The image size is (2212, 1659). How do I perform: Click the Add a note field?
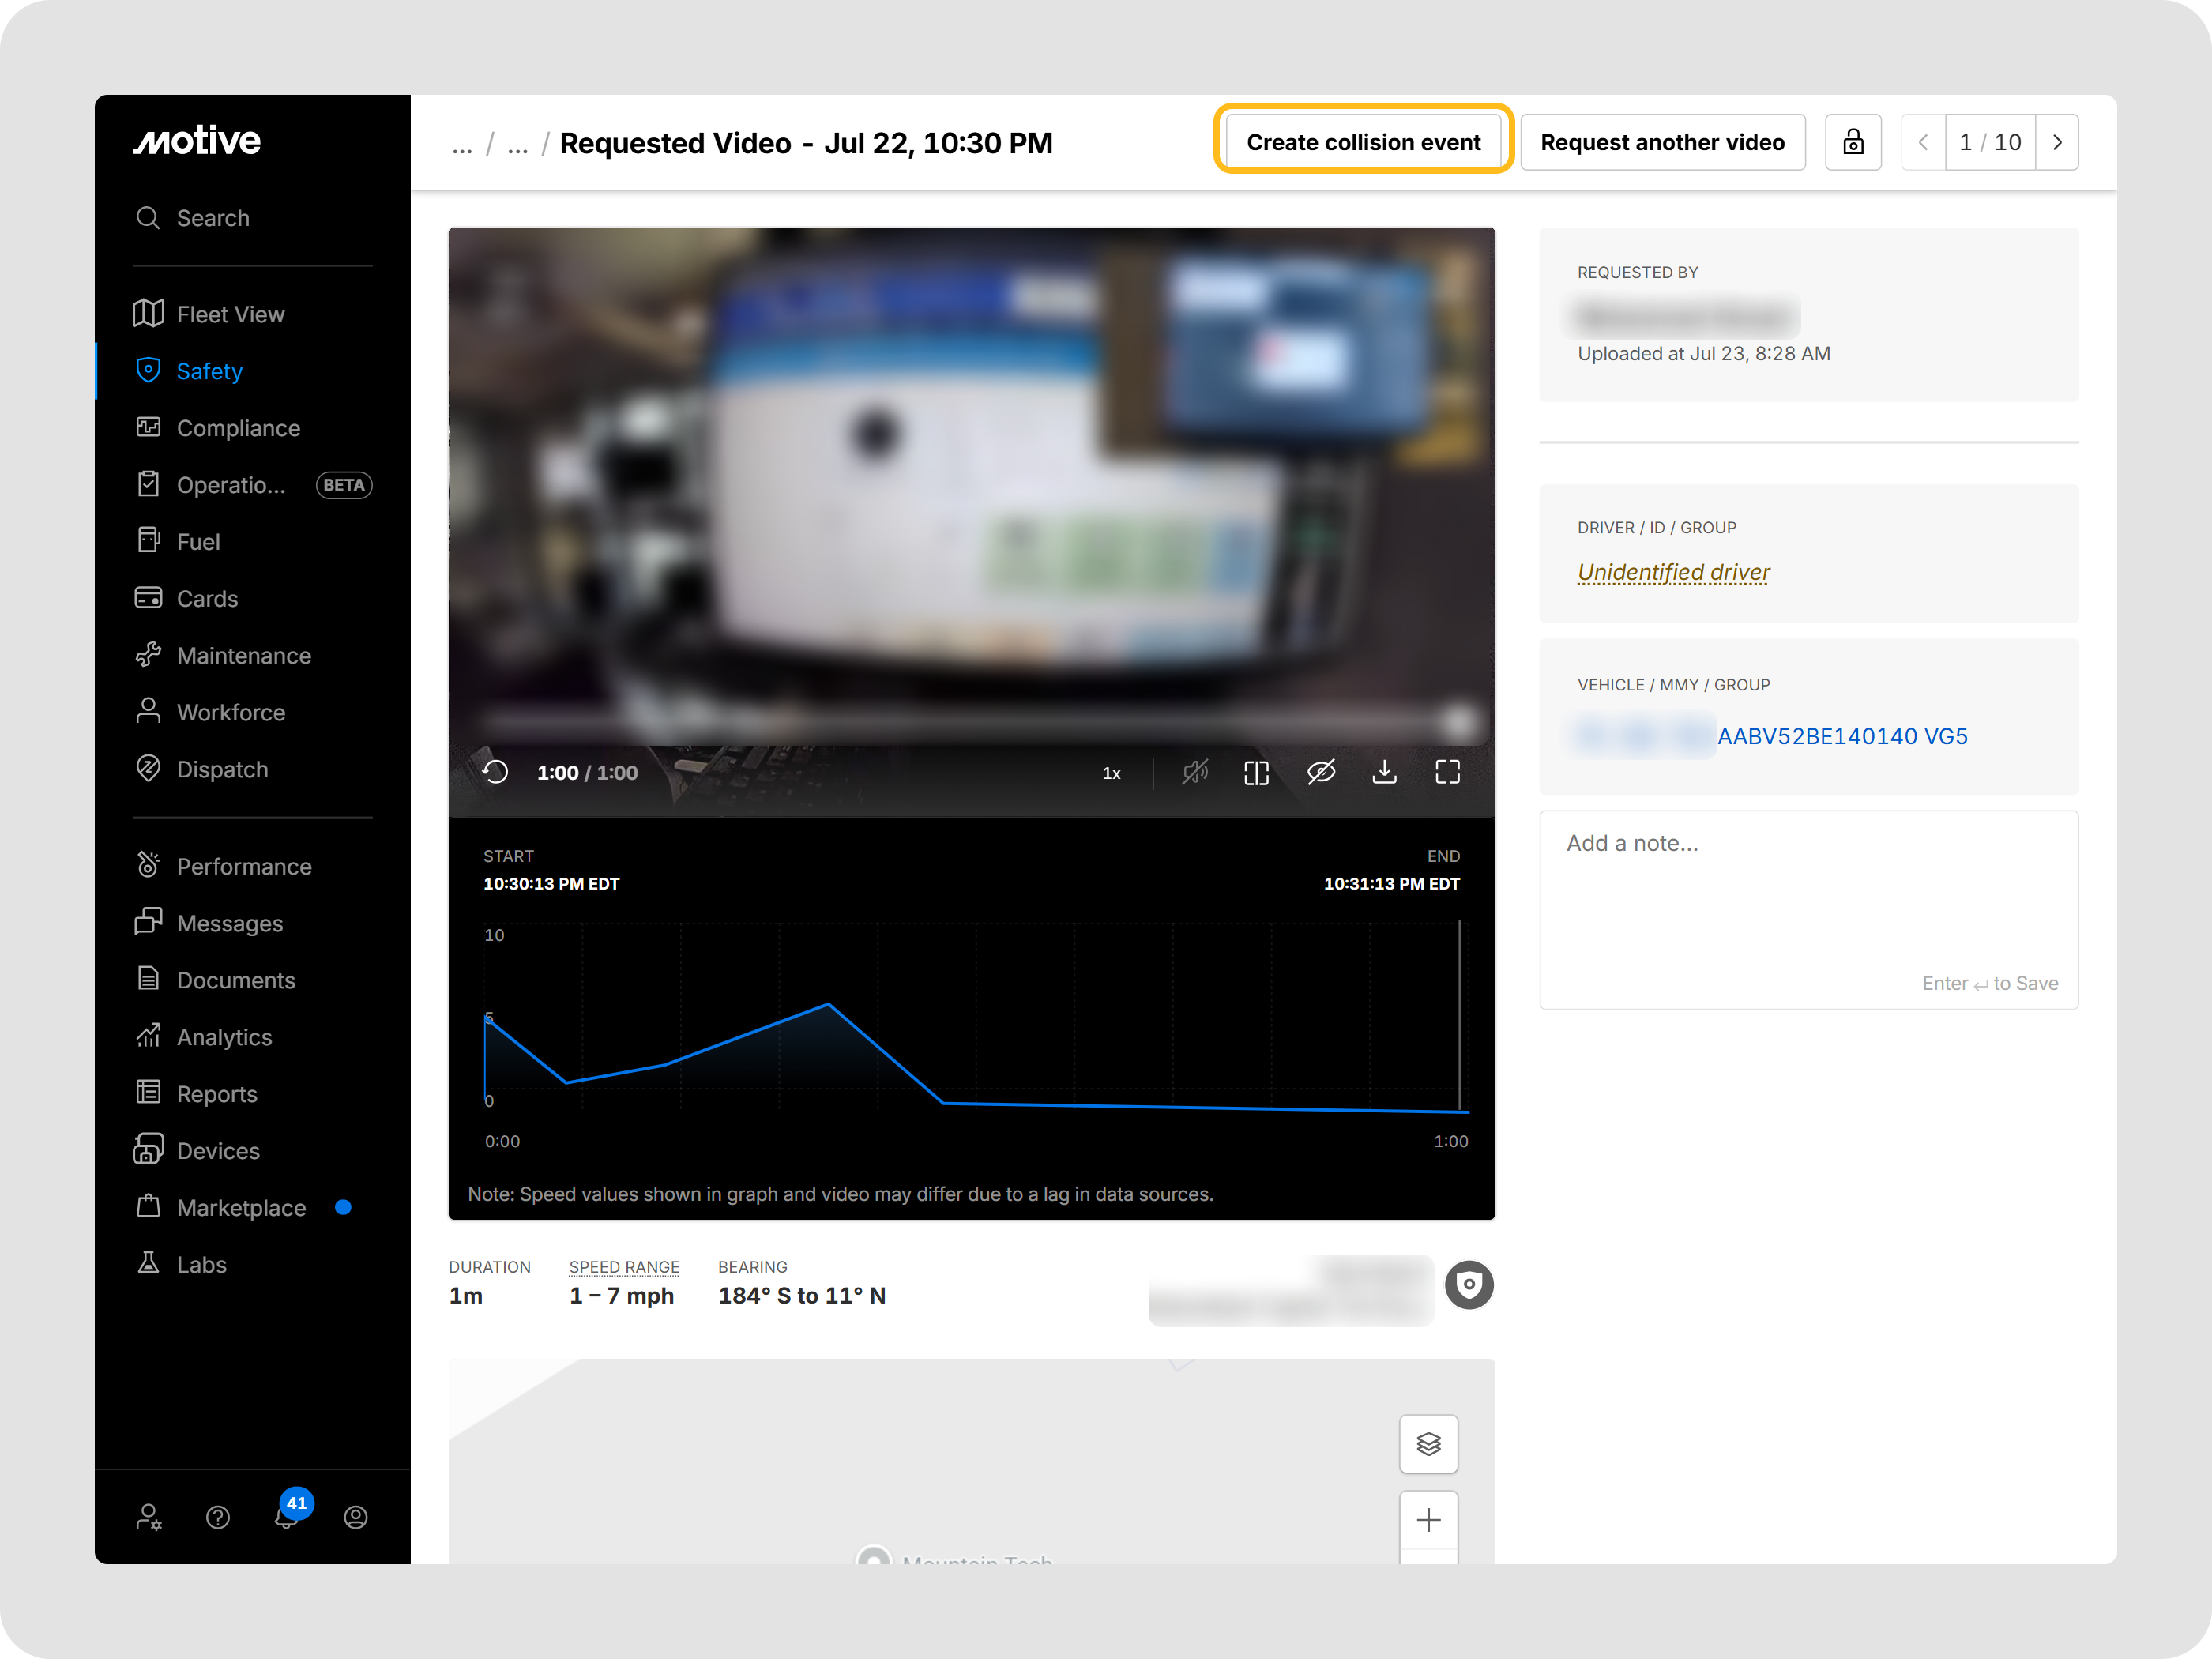tap(1808, 909)
